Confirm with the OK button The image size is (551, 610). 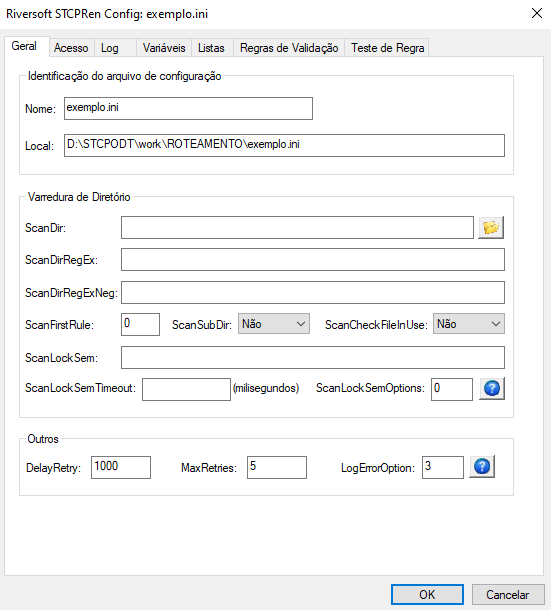tap(427, 594)
